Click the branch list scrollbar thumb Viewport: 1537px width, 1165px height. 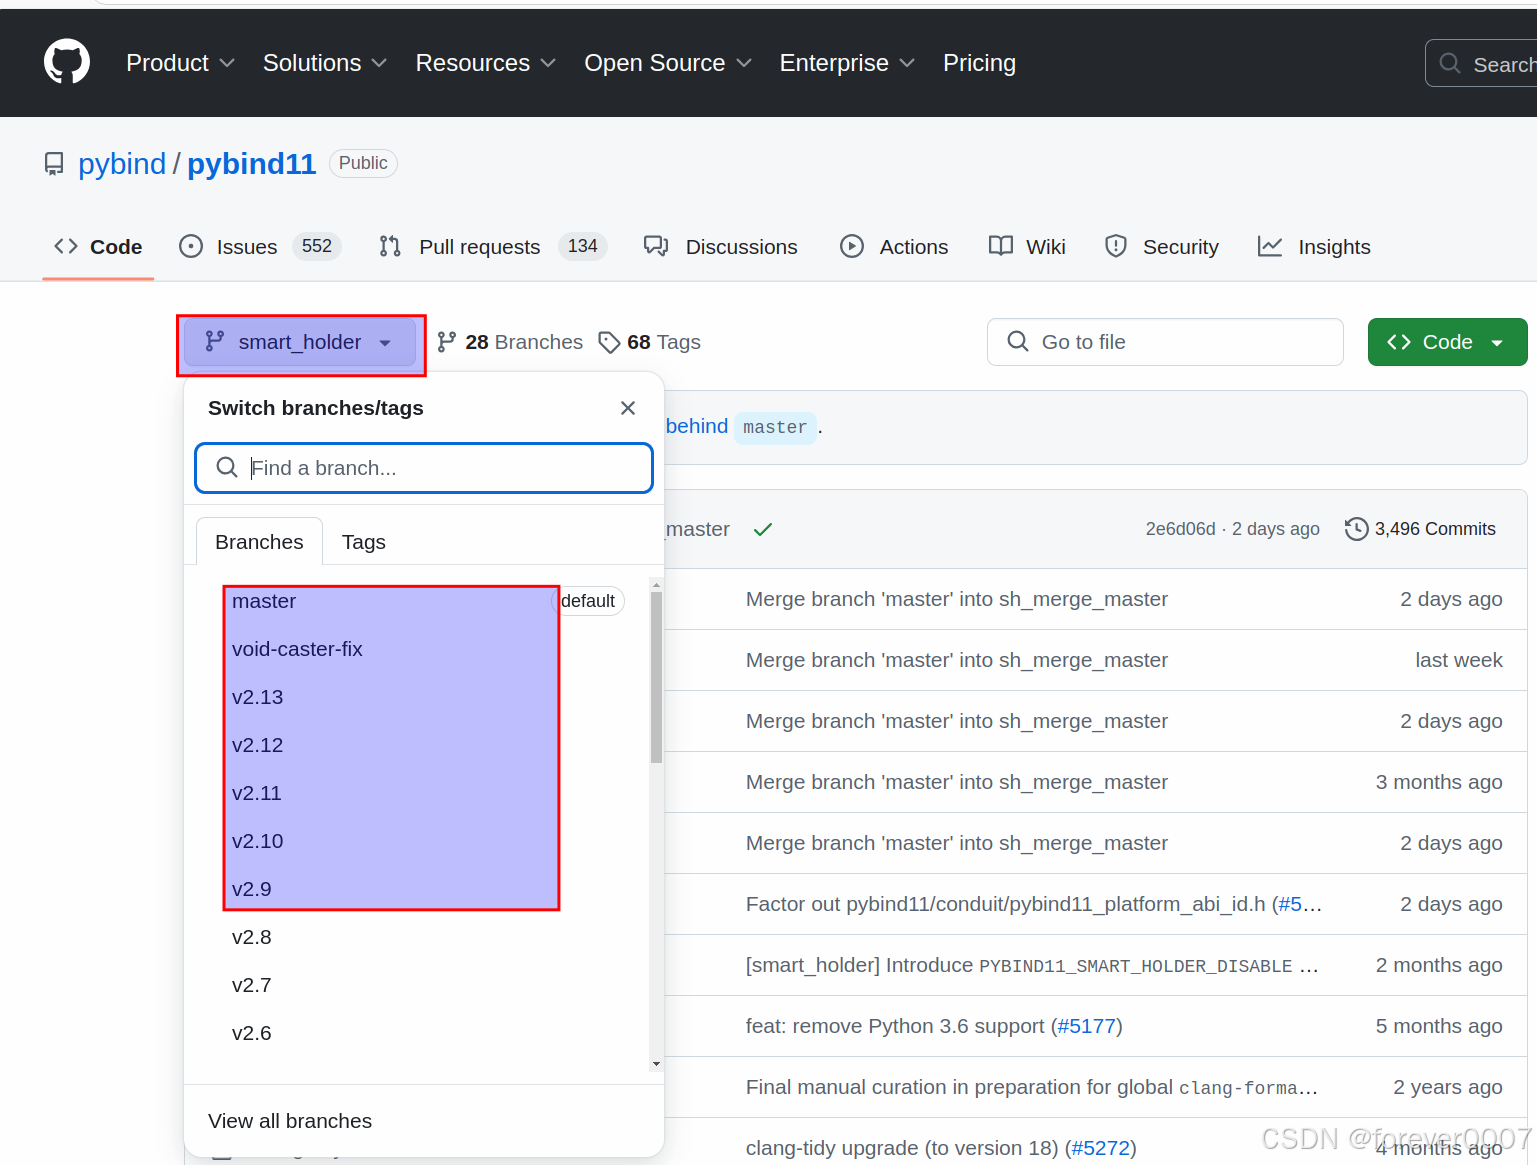[x=656, y=677]
